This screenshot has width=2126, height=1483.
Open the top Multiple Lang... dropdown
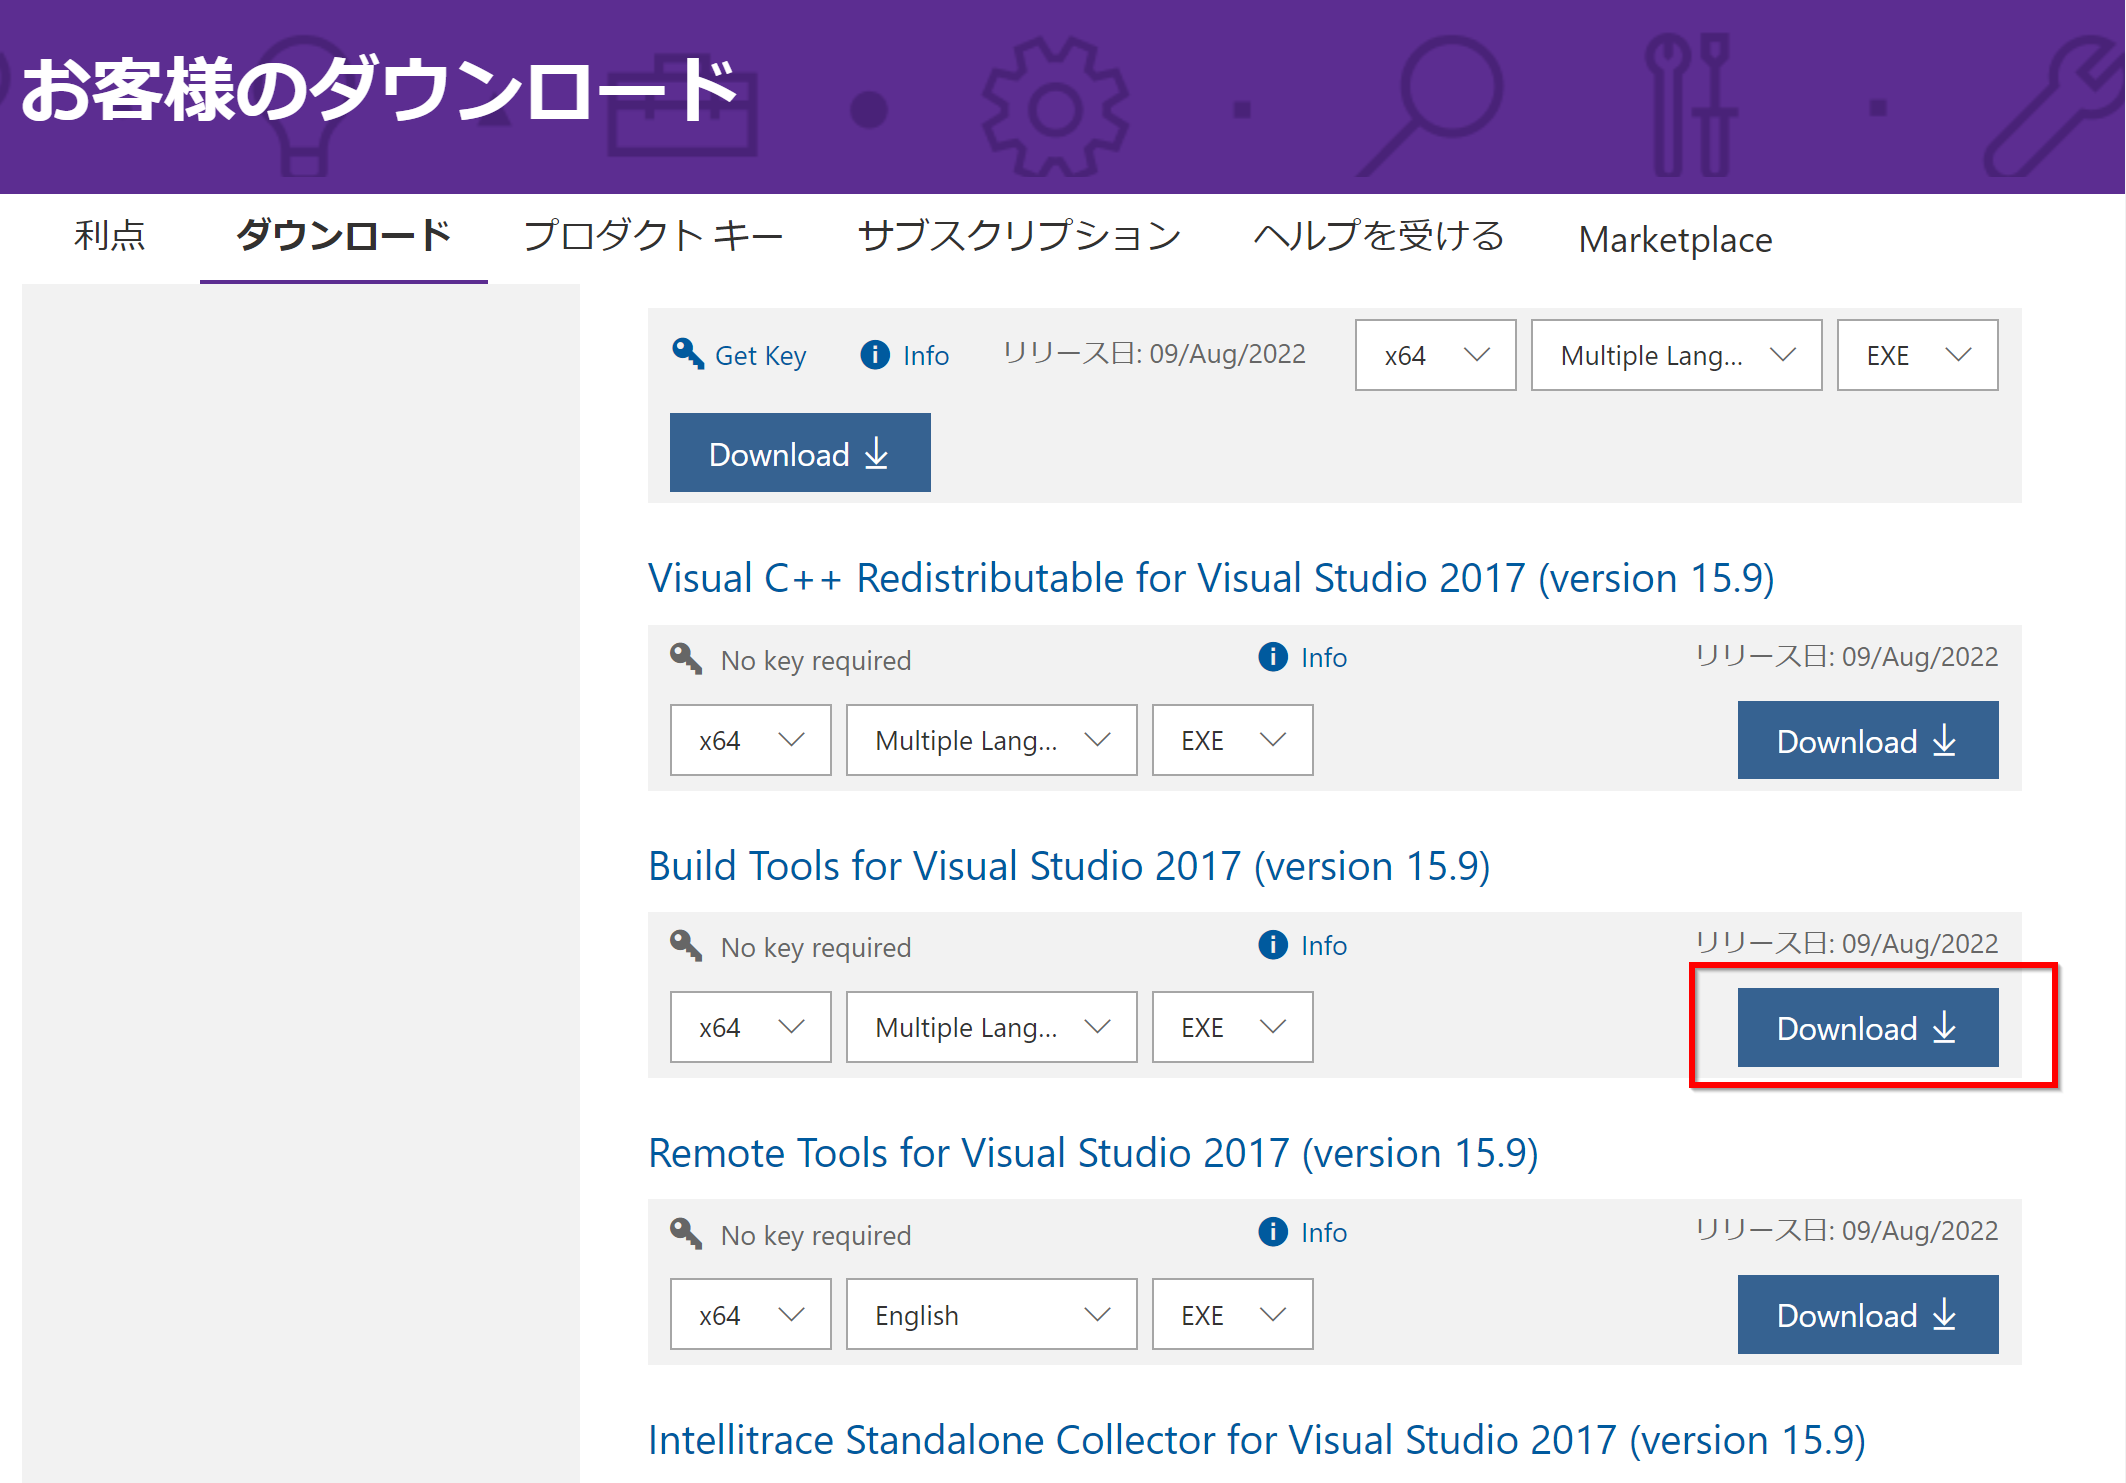(1676, 355)
